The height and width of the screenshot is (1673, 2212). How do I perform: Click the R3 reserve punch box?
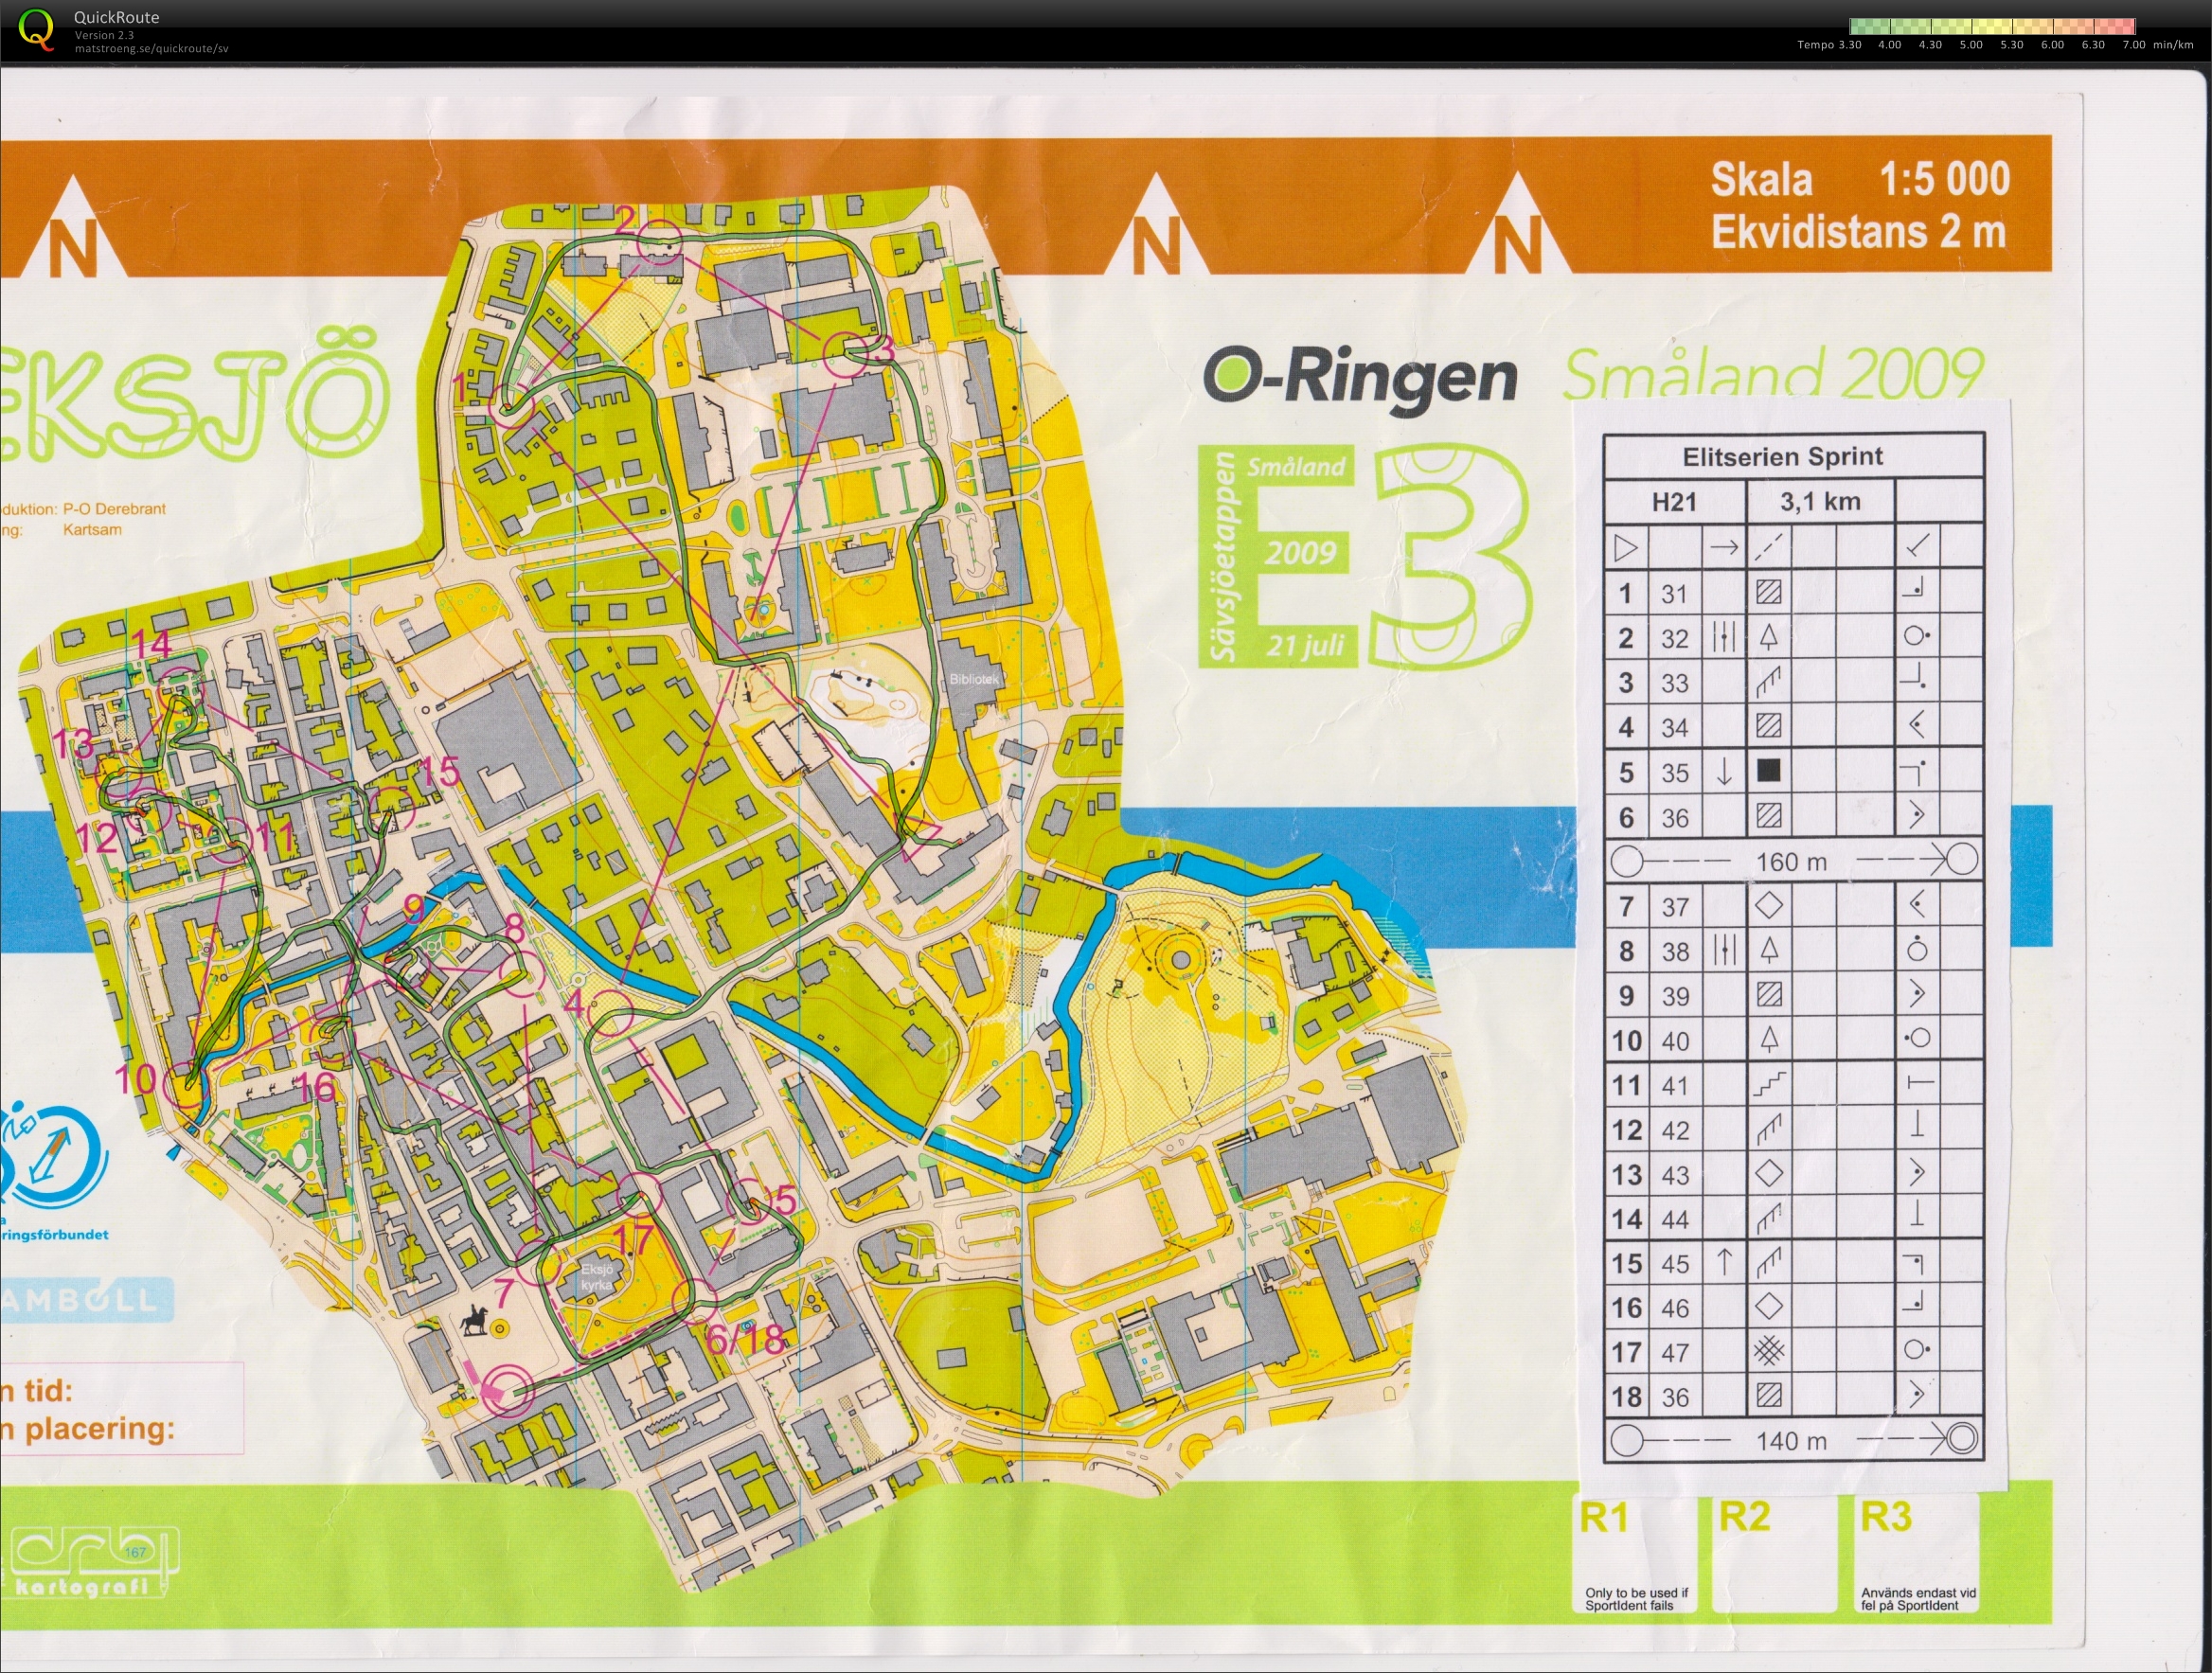(x=1915, y=1555)
